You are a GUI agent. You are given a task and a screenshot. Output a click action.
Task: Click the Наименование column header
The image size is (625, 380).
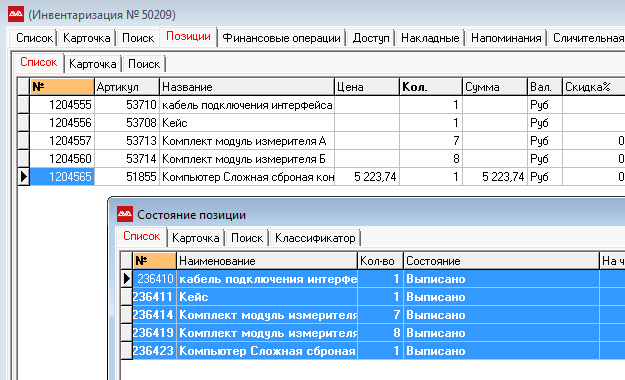267,261
